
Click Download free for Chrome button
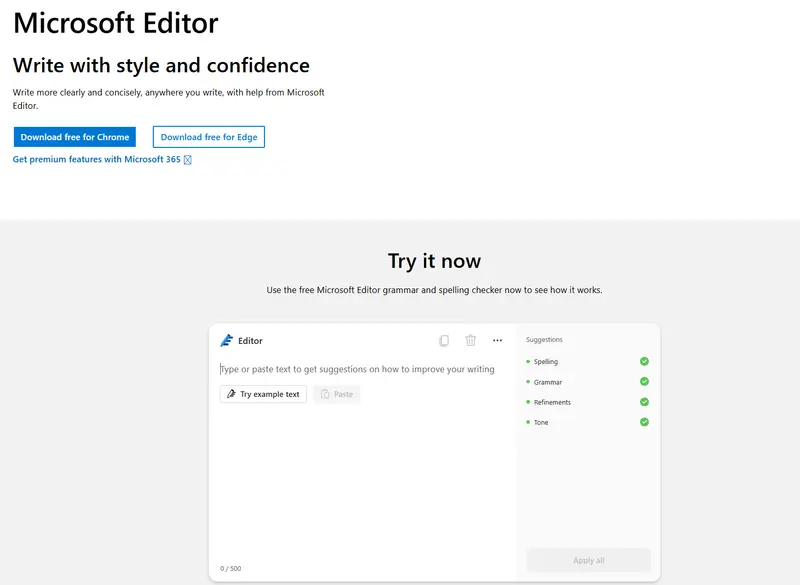point(74,137)
